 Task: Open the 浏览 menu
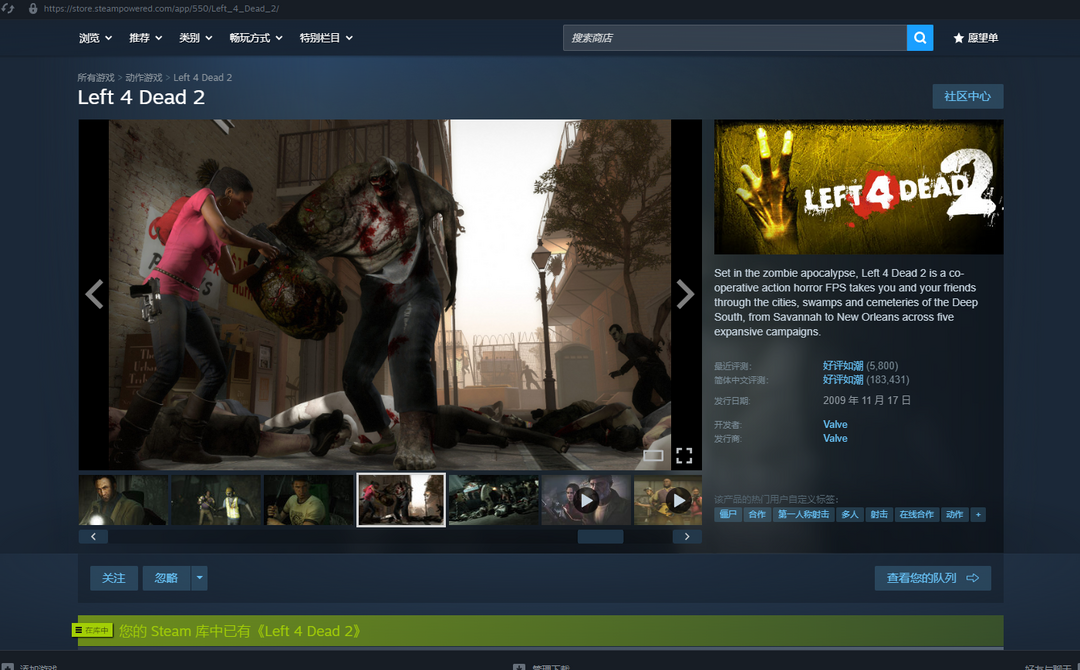click(x=95, y=38)
